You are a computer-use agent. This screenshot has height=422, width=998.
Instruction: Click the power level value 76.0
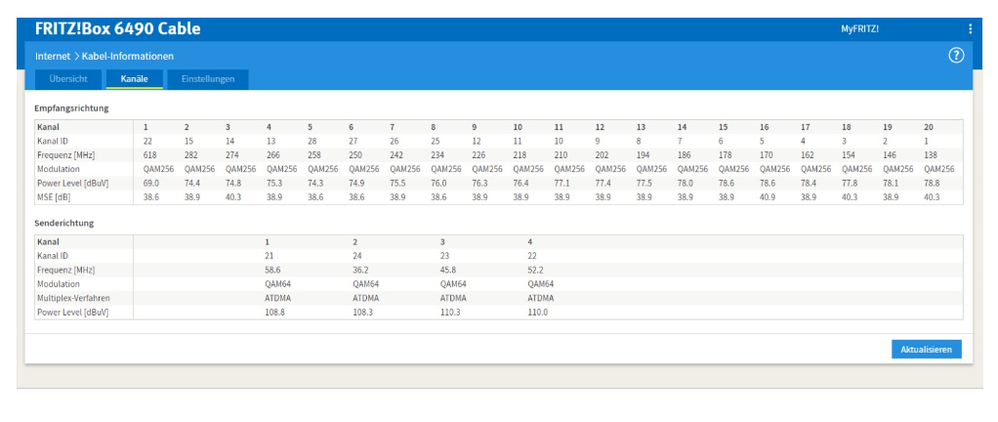point(438,183)
